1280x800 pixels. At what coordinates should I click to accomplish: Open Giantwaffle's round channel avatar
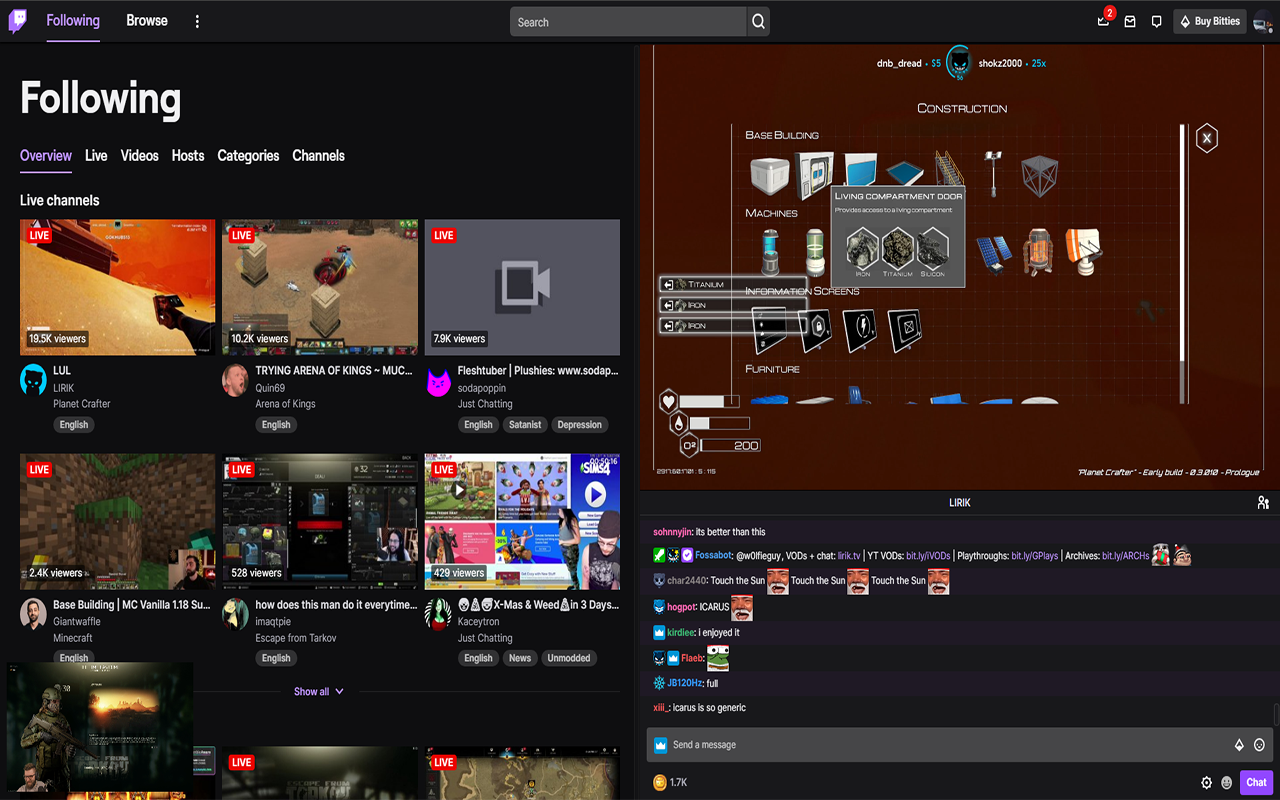click(x=33, y=614)
